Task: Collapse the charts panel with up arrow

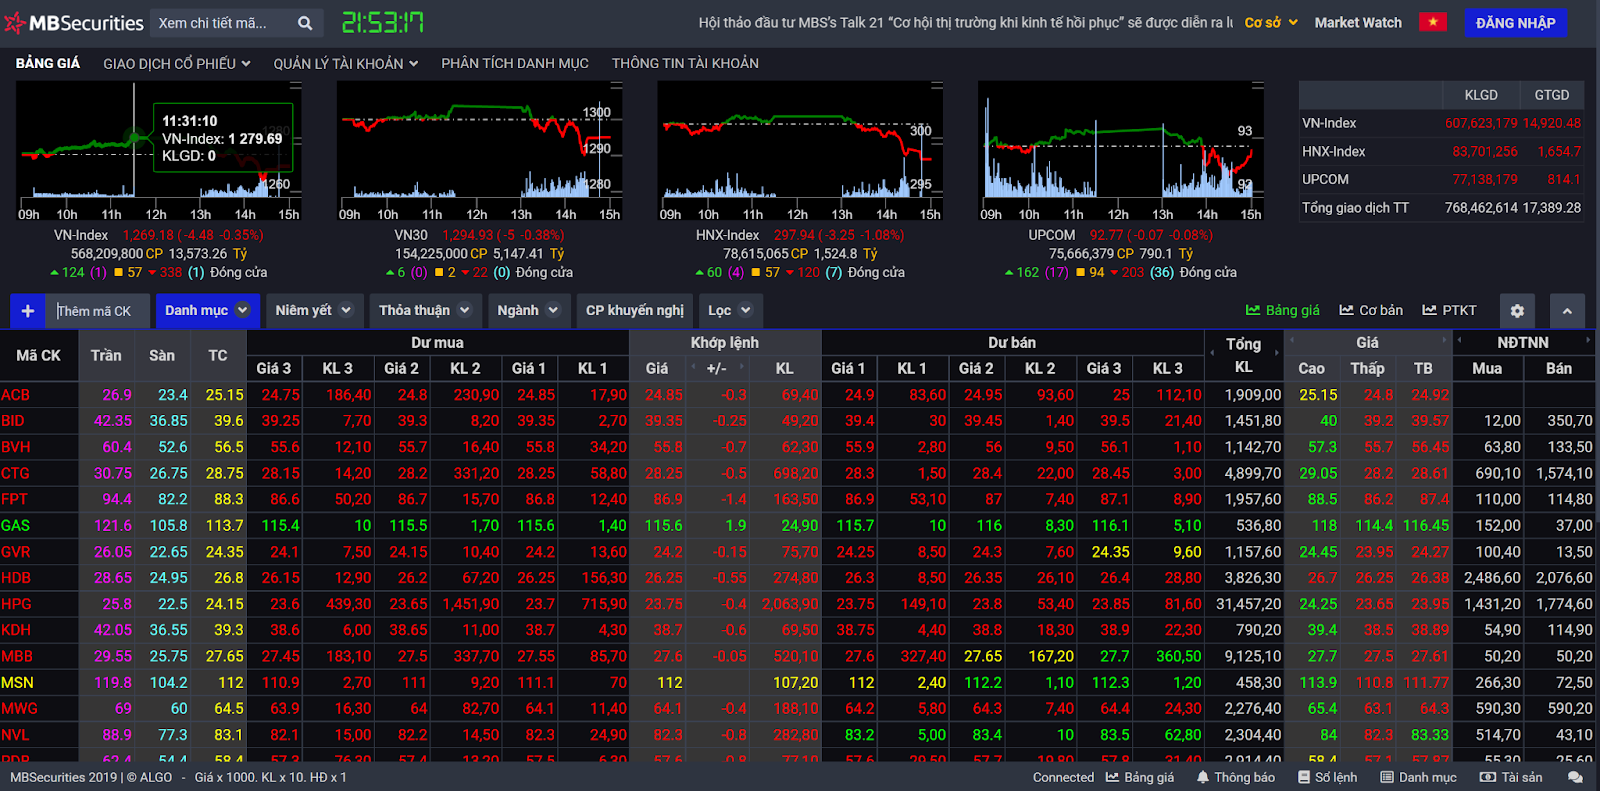Action: click(x=1567, y=311)
